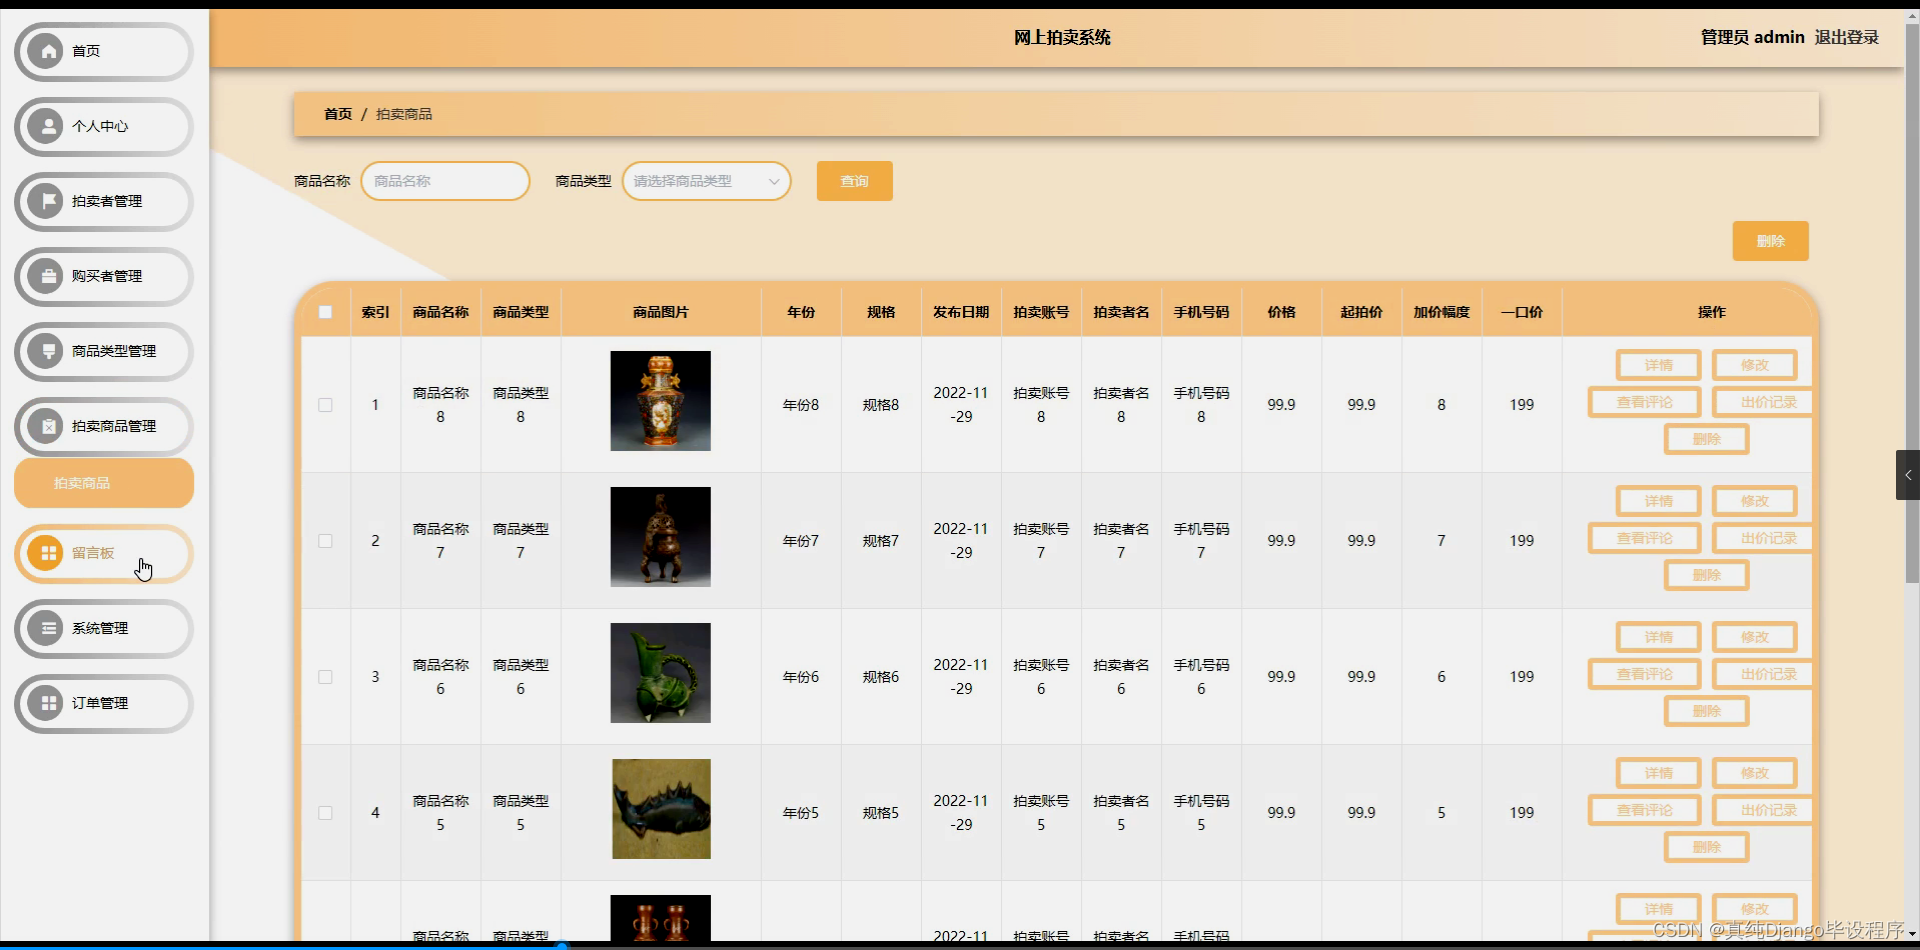Expand 商品类型管理 menu

pyautogui.click(x=104, y=351)
